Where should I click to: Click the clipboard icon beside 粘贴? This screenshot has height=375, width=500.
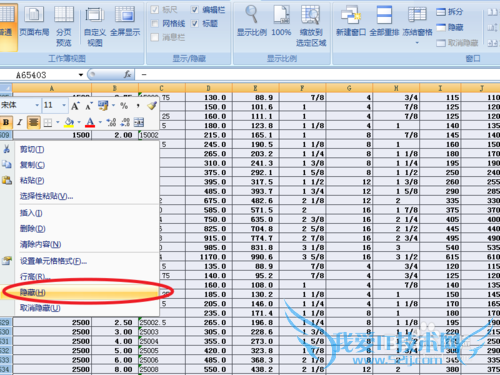pyautogui.click(x=7, y=180)
